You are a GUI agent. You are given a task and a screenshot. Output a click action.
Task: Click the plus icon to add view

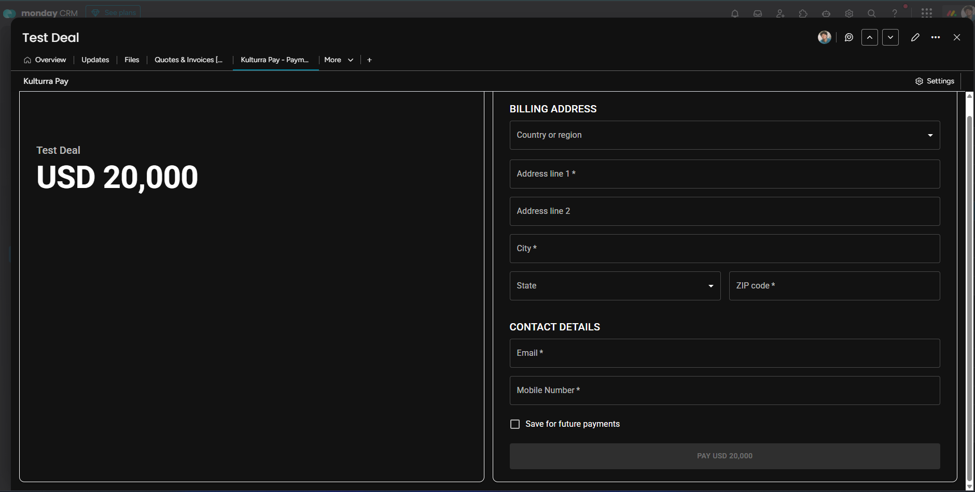click(x=369, y=60)
